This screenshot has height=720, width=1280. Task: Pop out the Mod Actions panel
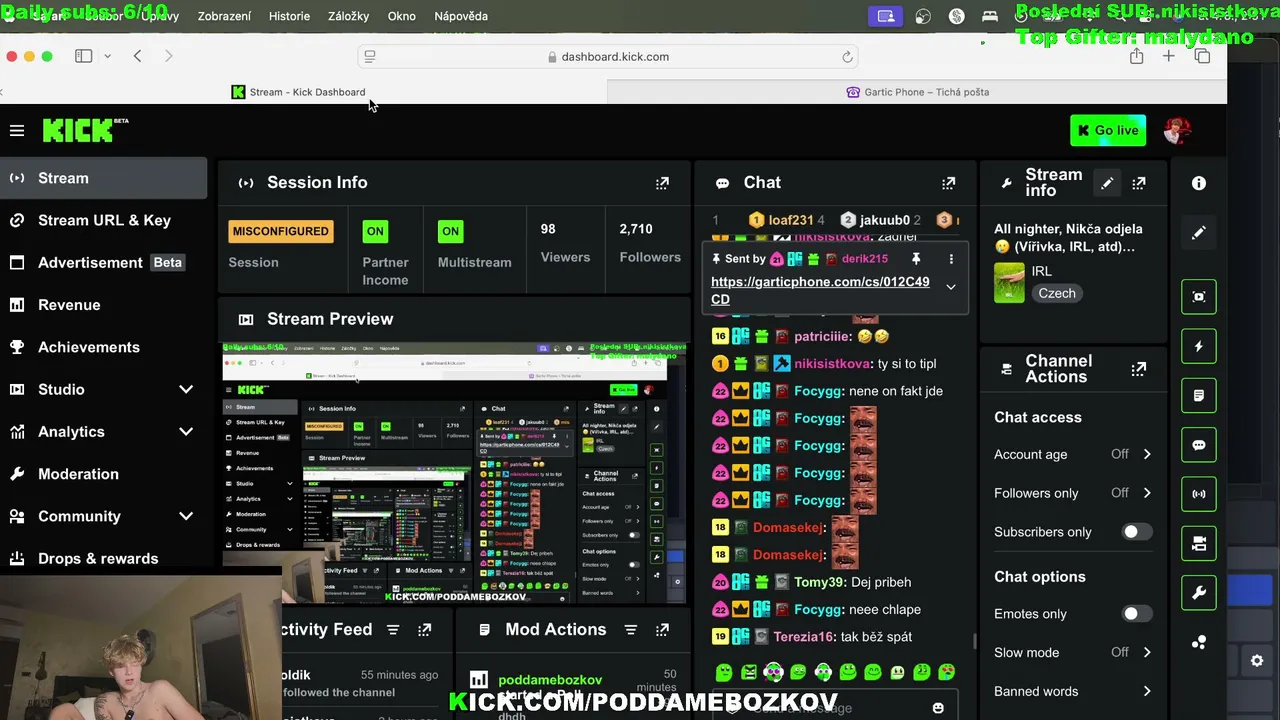click(662, 630)
